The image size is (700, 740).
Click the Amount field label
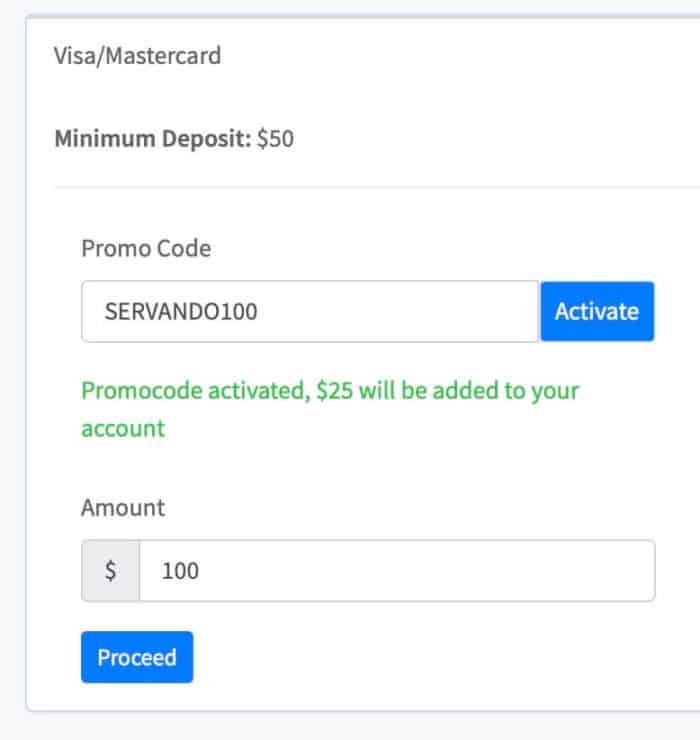(123, 508)
